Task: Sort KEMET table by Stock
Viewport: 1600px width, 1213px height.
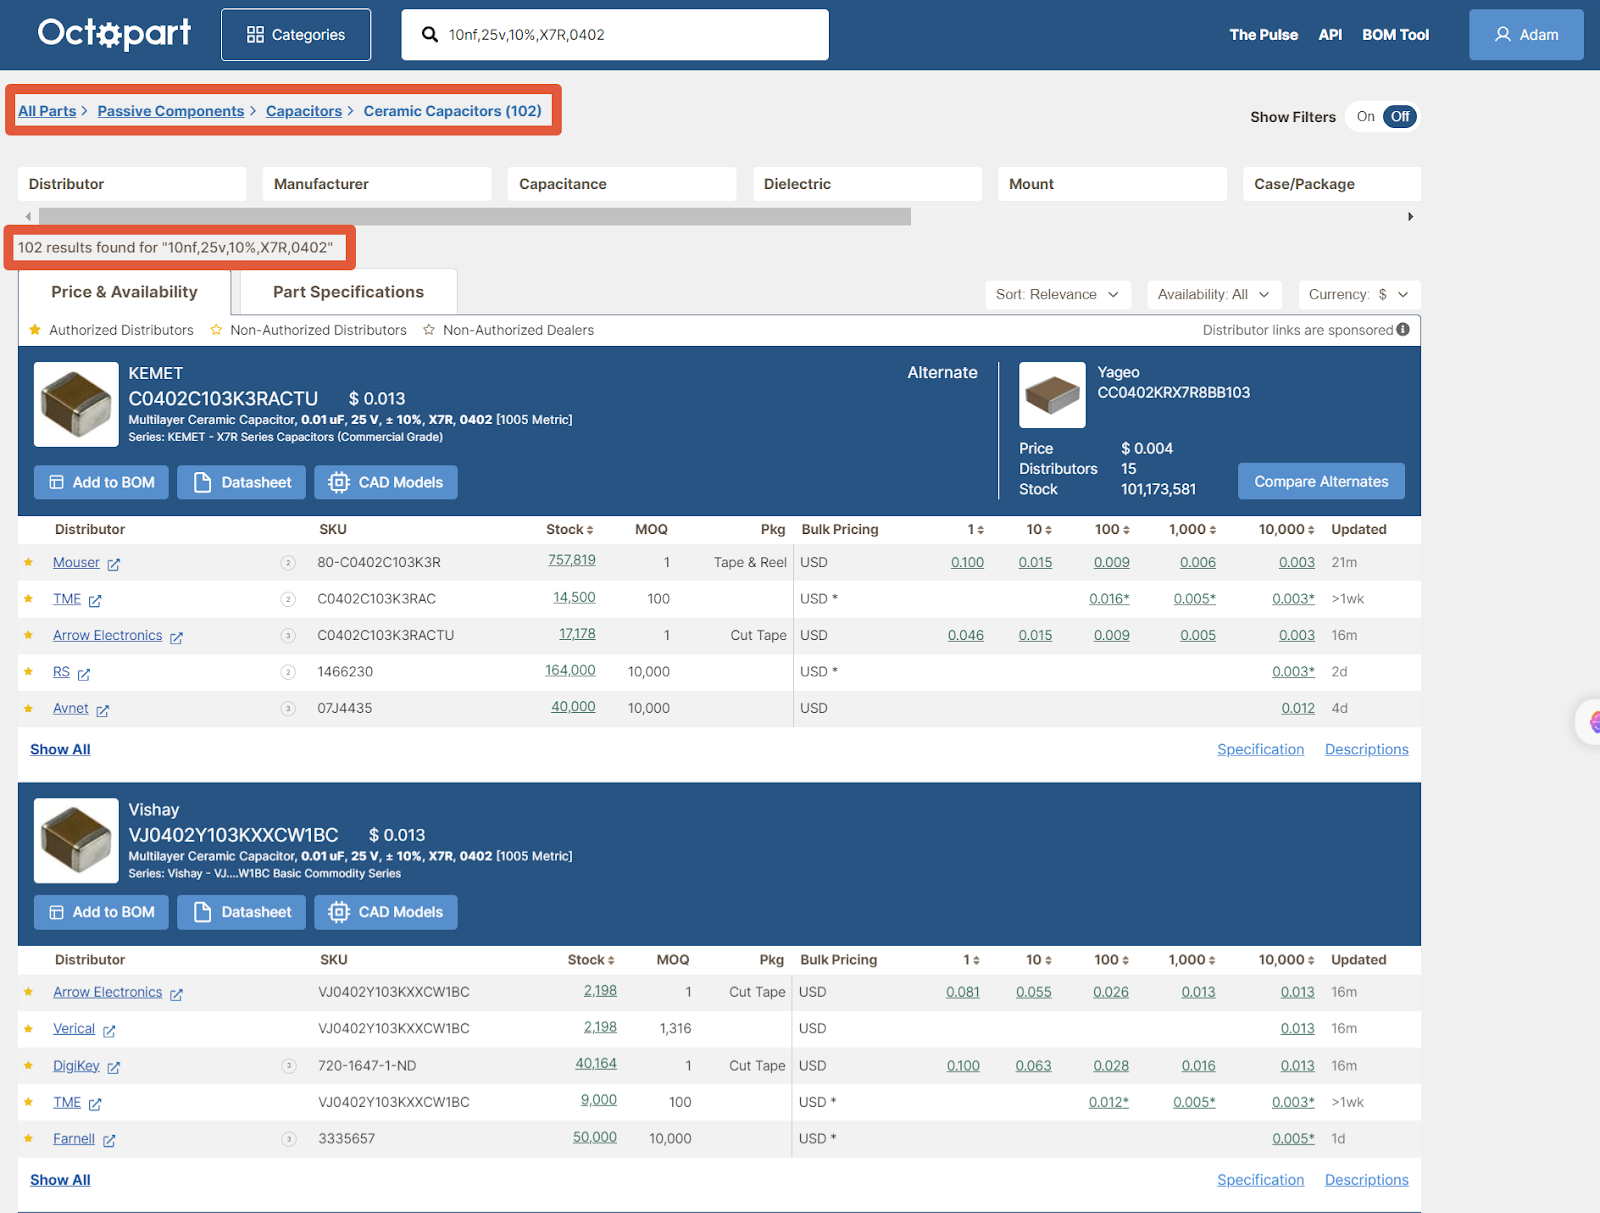Action: coord(570,529)
